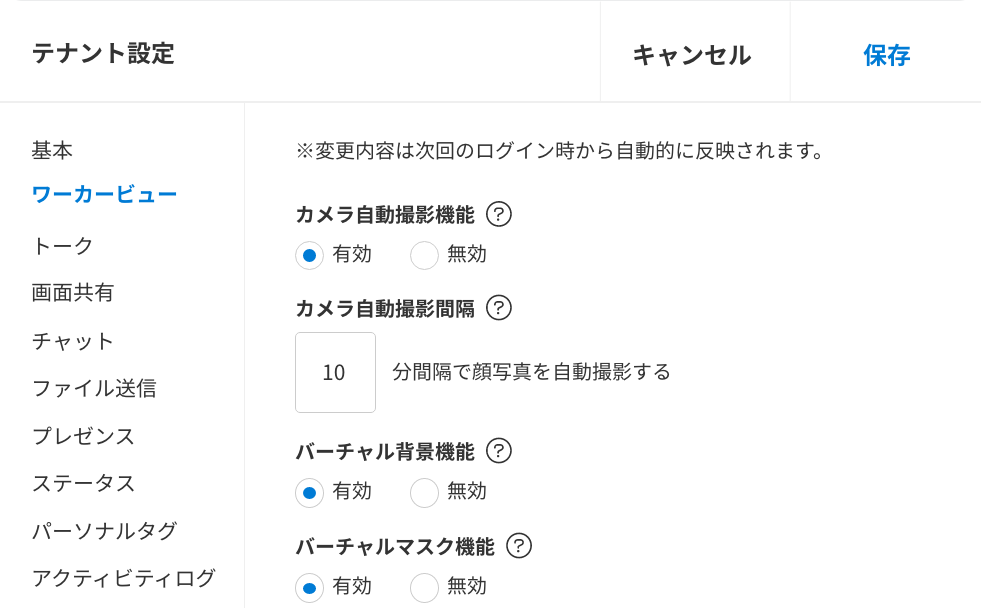
Task: Select 無効 for バーチャル背景機能
Action: click(x=425, y=492)
